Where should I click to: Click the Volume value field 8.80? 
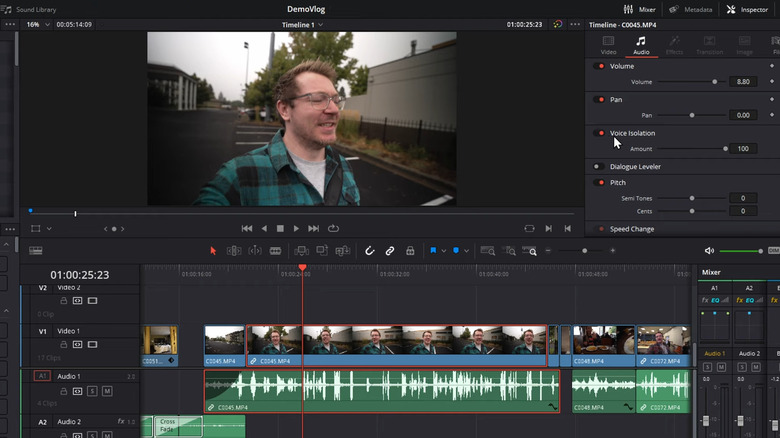pos(743,81)
